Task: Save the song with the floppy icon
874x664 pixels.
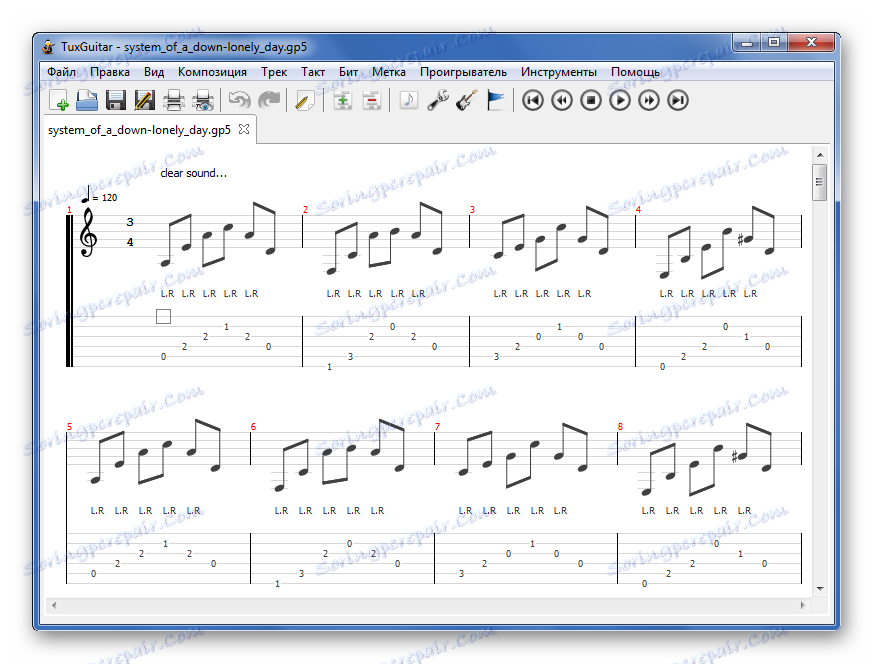Action: click(x=116, y=101)
